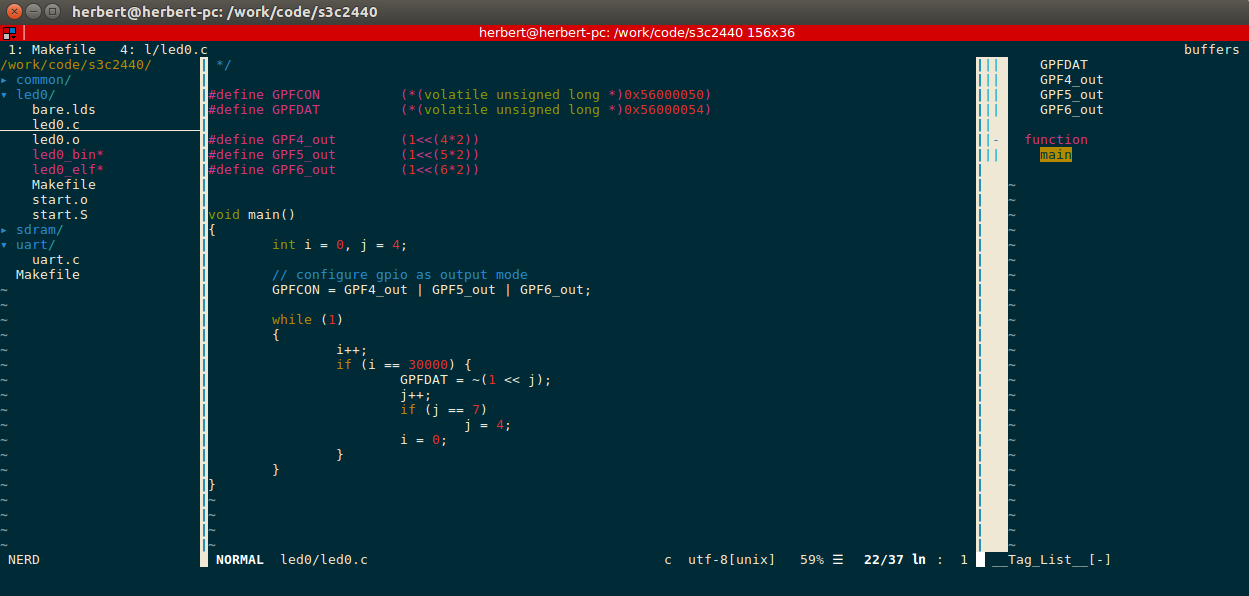
Task: Click the ln line-number indicator in statusline
Action: pos(919,559)
